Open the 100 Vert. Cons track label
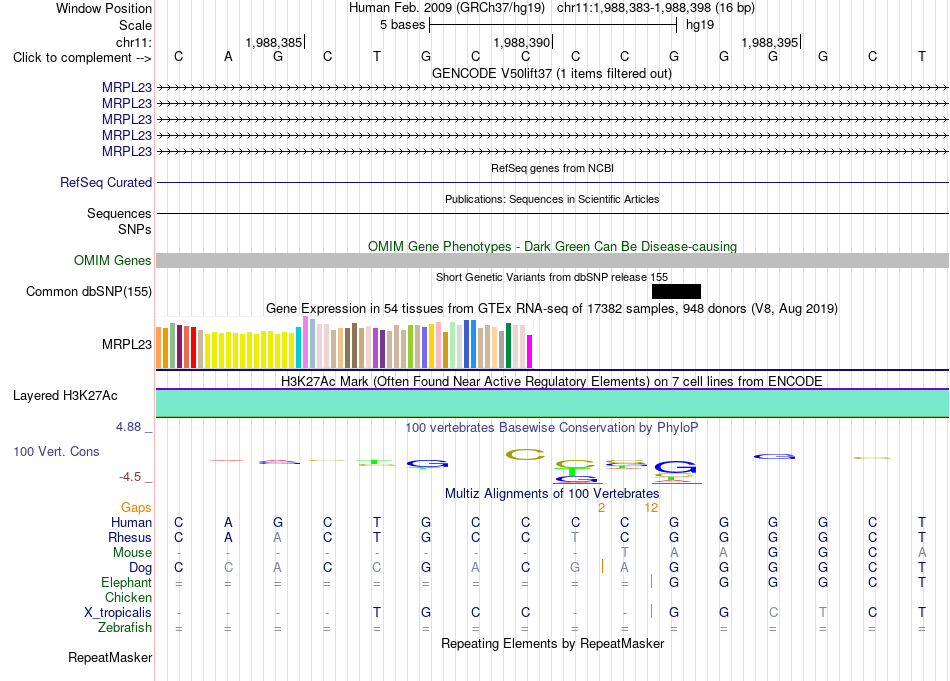This screenshot has height=681, width=950. click(x=56, y=451)
